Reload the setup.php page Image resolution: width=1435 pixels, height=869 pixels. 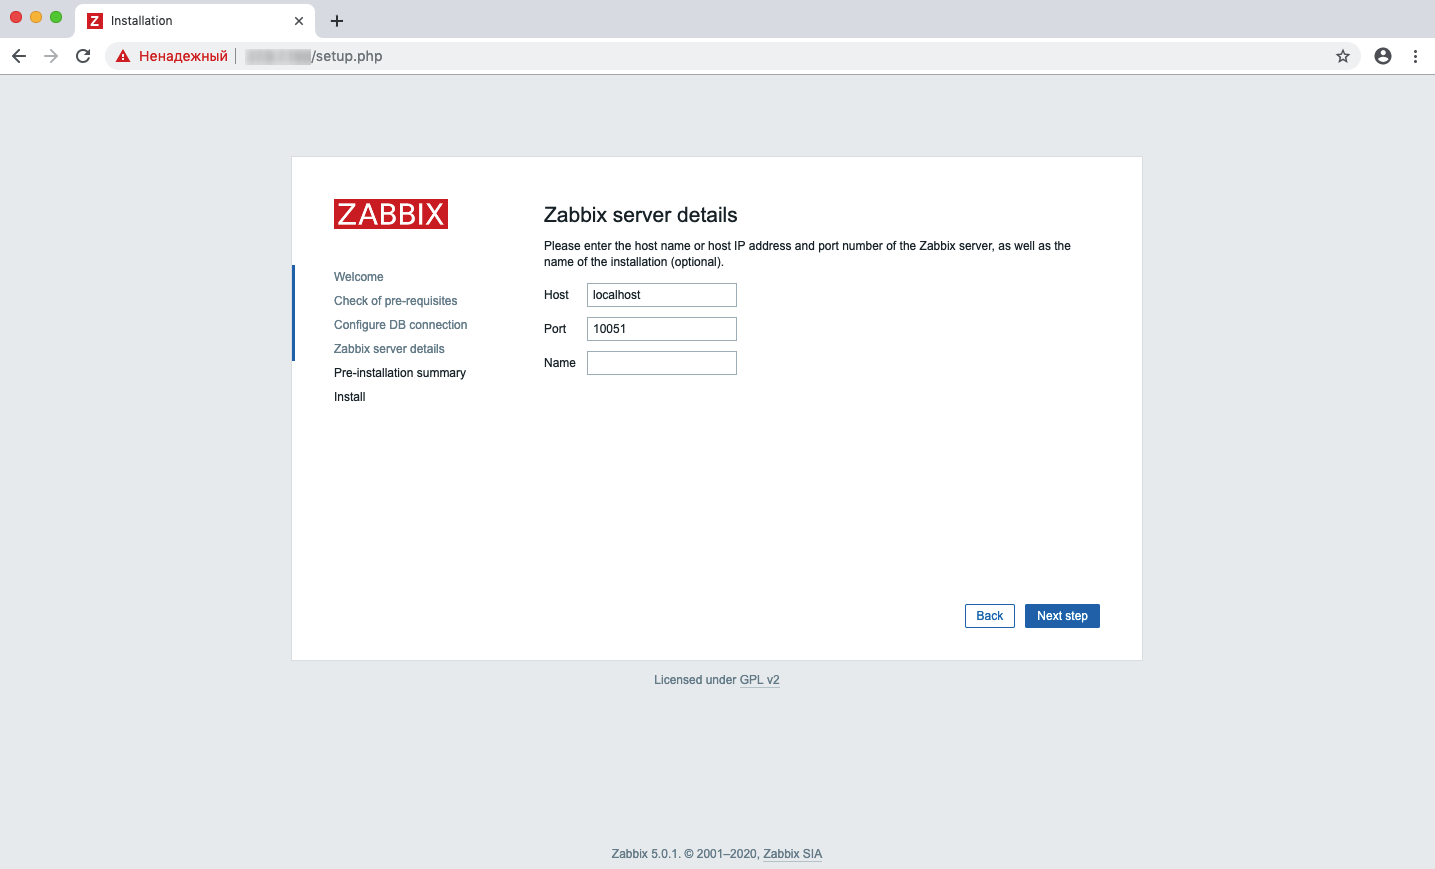[83, 56]
